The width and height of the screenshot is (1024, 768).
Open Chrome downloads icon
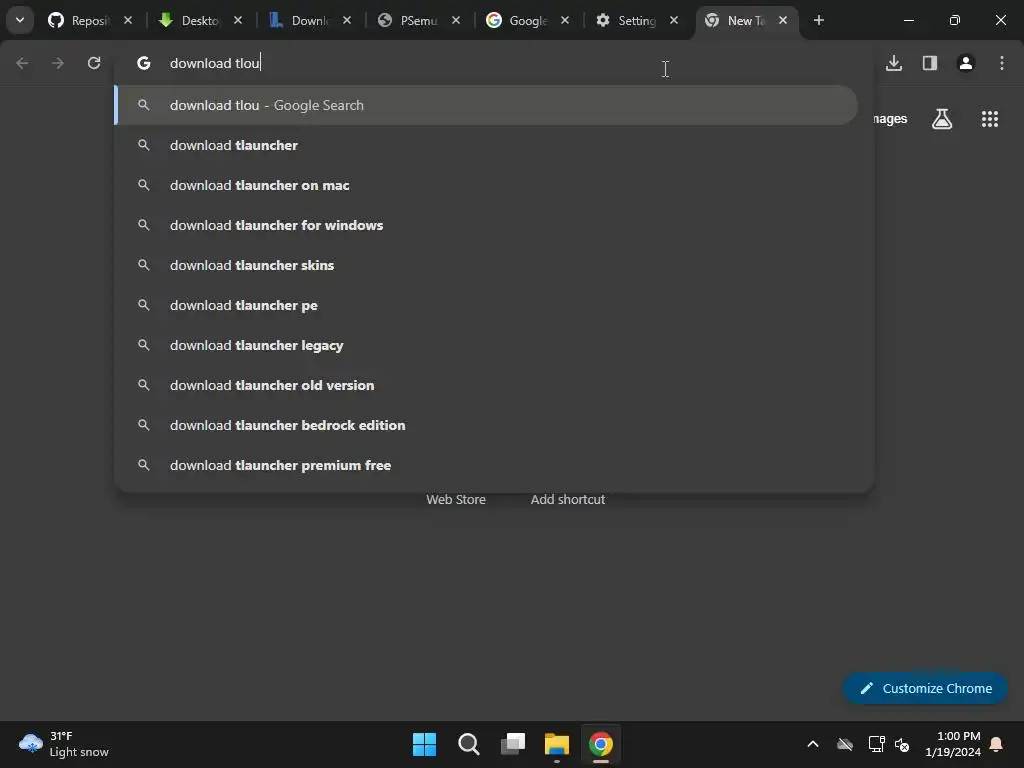(894, 63)
